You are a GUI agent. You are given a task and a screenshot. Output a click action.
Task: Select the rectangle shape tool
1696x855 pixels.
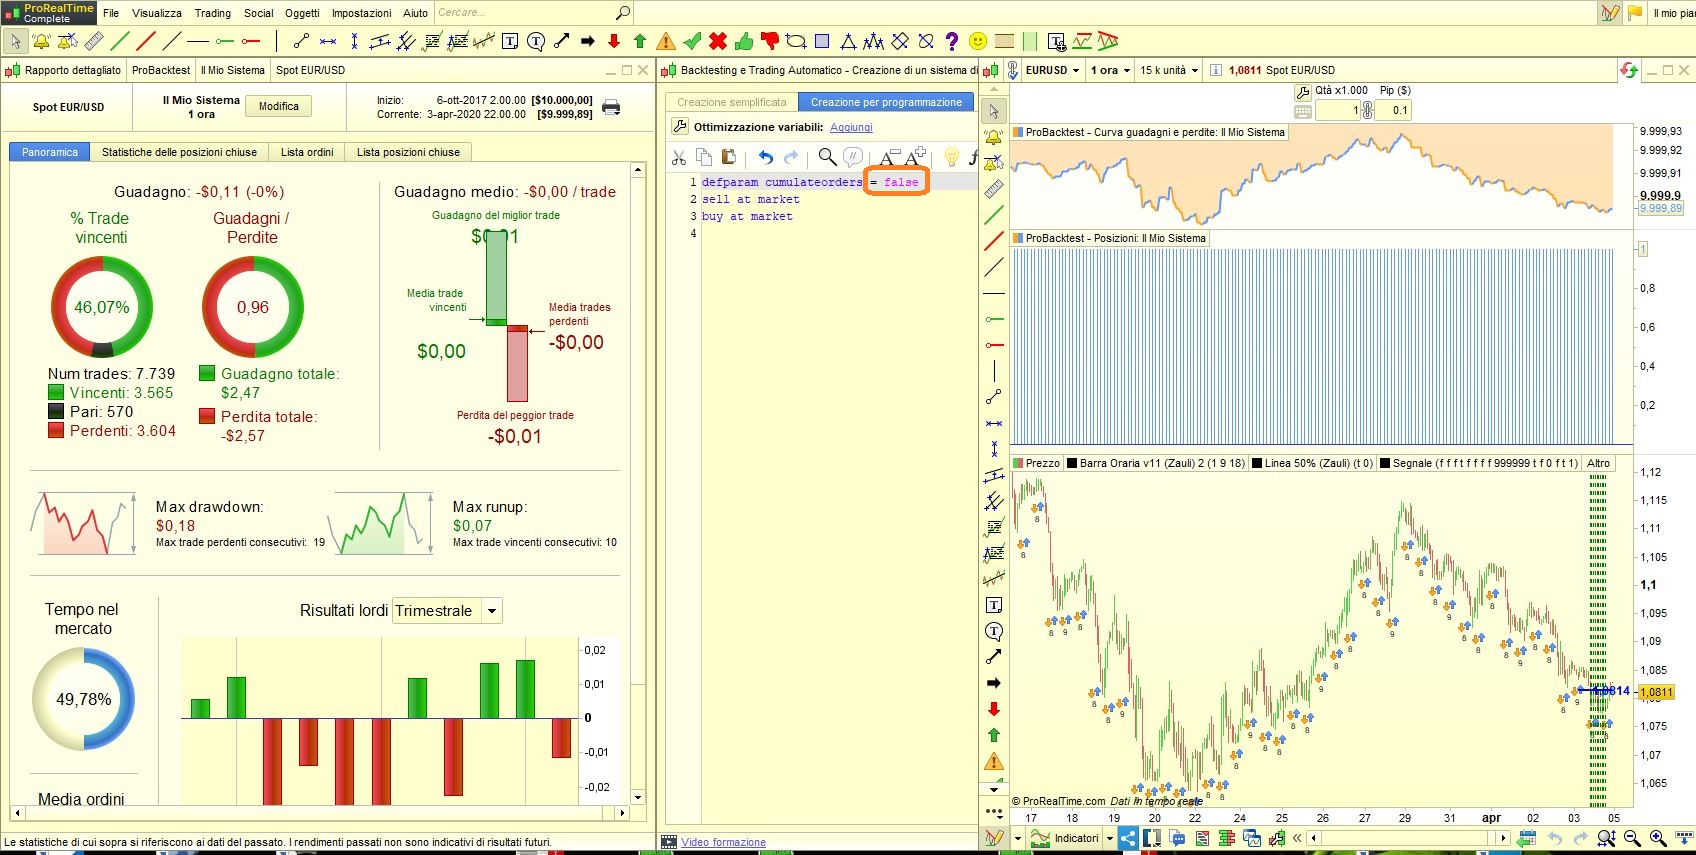(822, 41)
